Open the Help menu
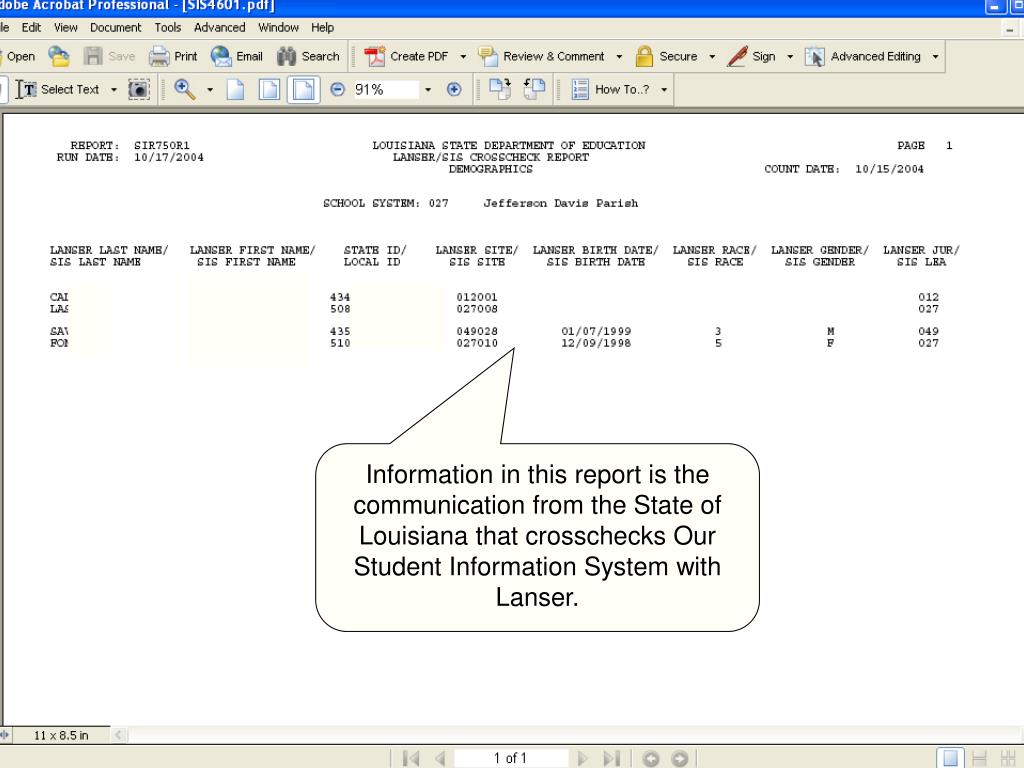This screenshot has width=1024, height=768. click(x=323, y=27)
